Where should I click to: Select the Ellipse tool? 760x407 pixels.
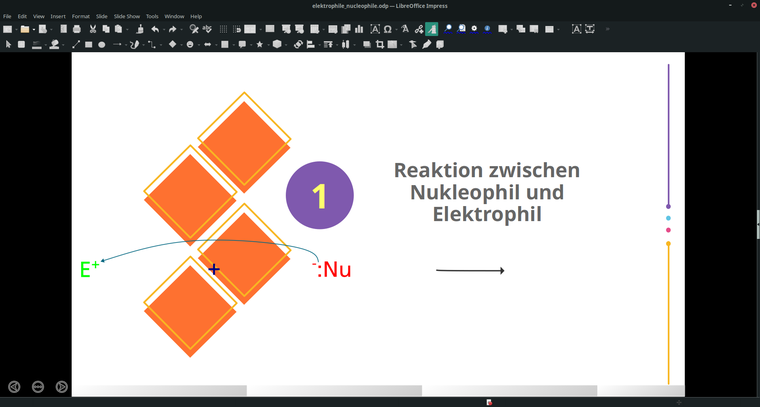102,45
